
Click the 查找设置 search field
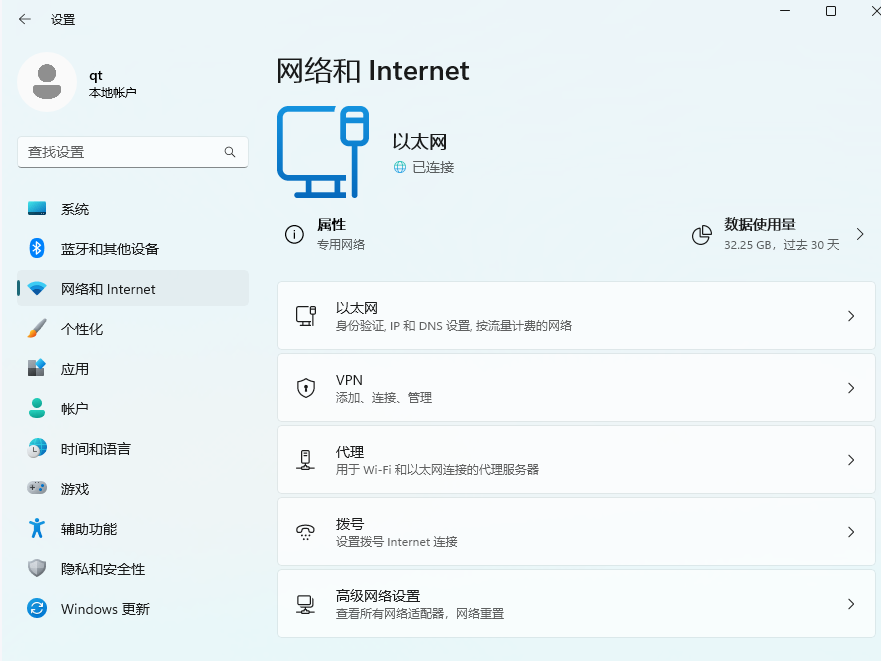pyautogui.click(x=133, y=152)
